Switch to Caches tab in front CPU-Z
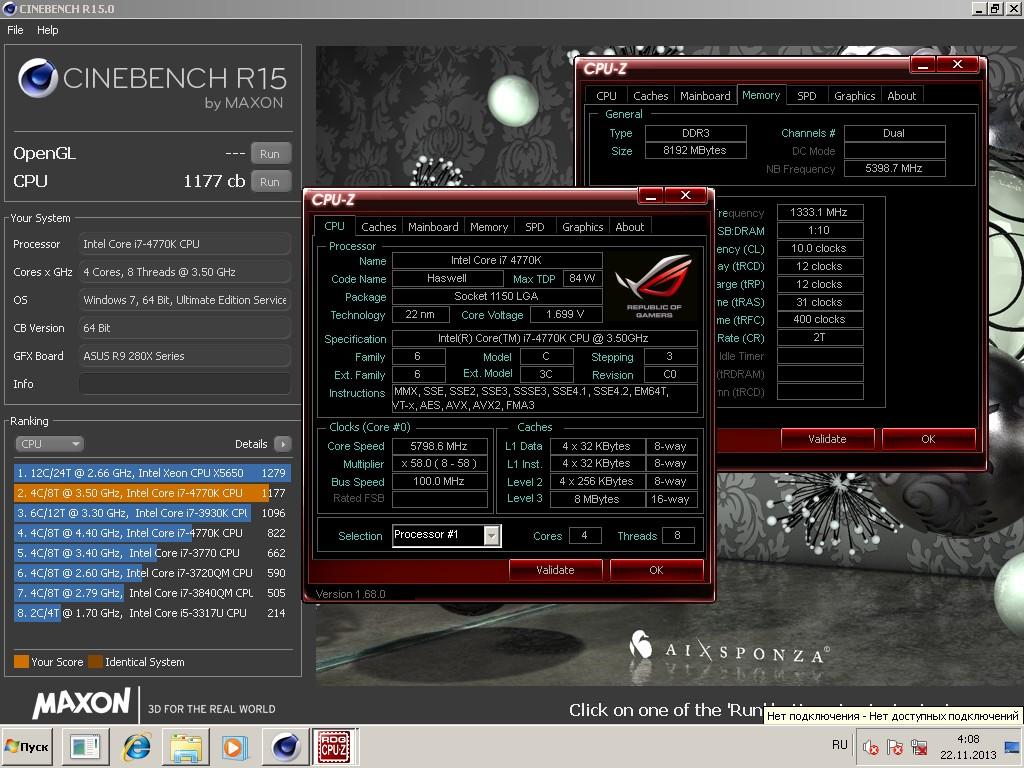Viewport: 1024px width, 768px height. (379, 227)
